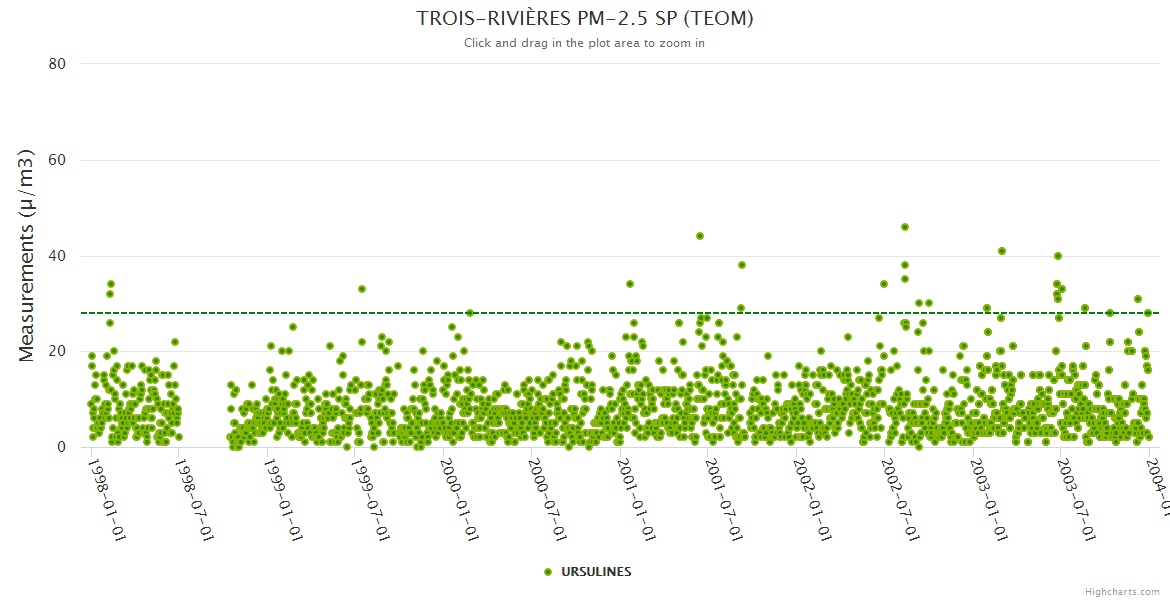Screen dimensions: 1170x600
Task: Select the data point at 38 after 2001-07-01
Action: (x=742, y=265)
